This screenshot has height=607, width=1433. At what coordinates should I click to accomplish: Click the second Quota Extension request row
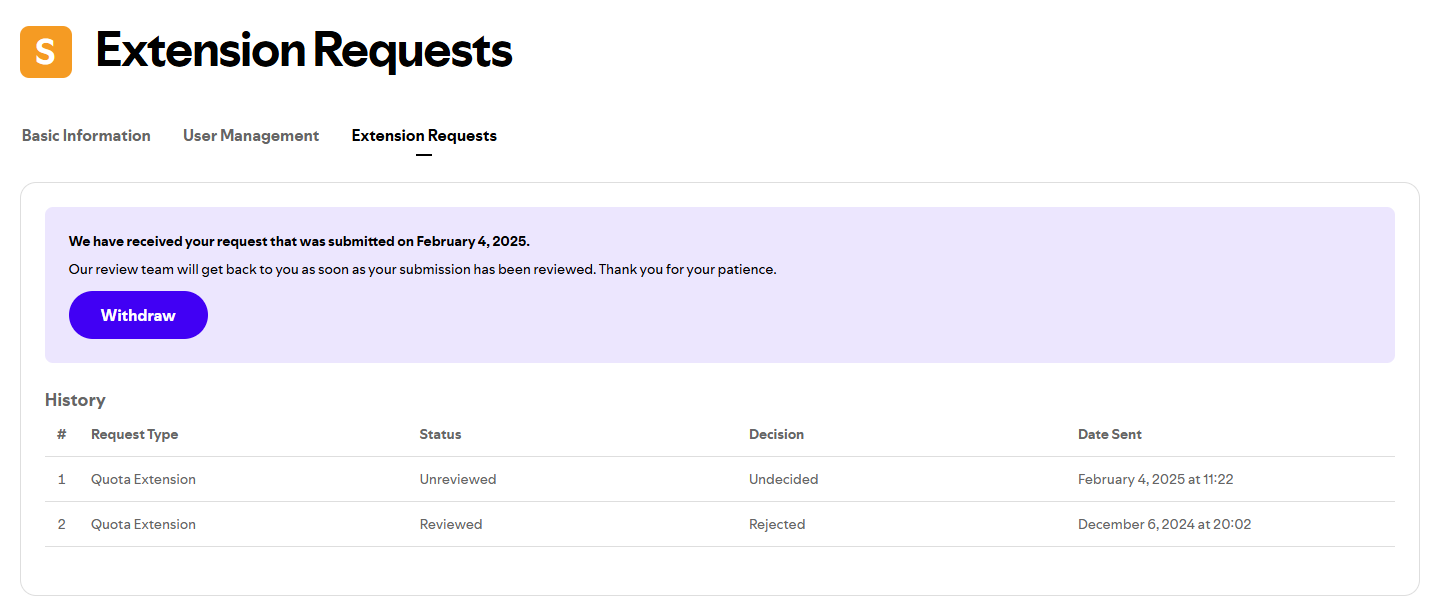pyautogui.click(x=143, y=523)
